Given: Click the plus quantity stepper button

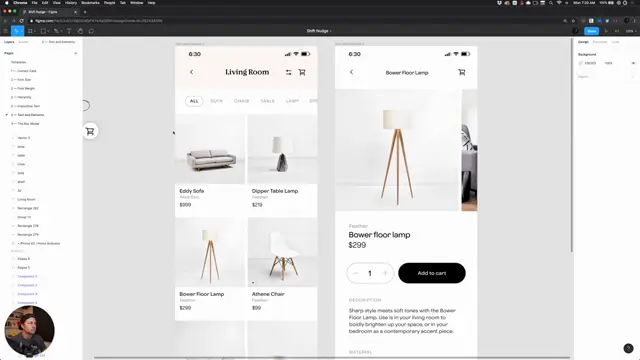Looking at the screenshot, I should pyautogui.click(x=385, y=273).
